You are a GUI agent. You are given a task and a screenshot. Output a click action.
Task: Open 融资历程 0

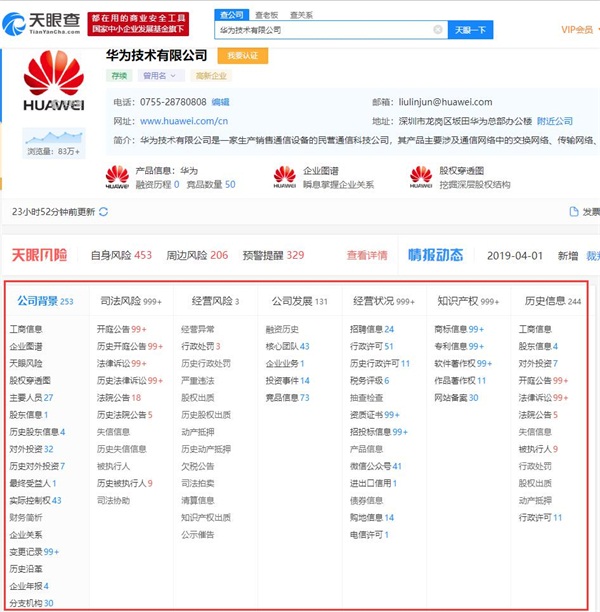[157, 184]
